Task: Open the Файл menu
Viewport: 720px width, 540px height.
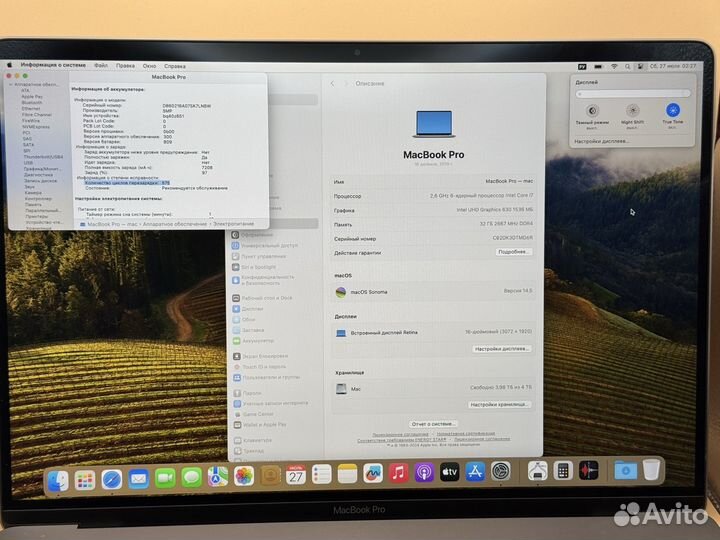Action: [x=101, y=66]
